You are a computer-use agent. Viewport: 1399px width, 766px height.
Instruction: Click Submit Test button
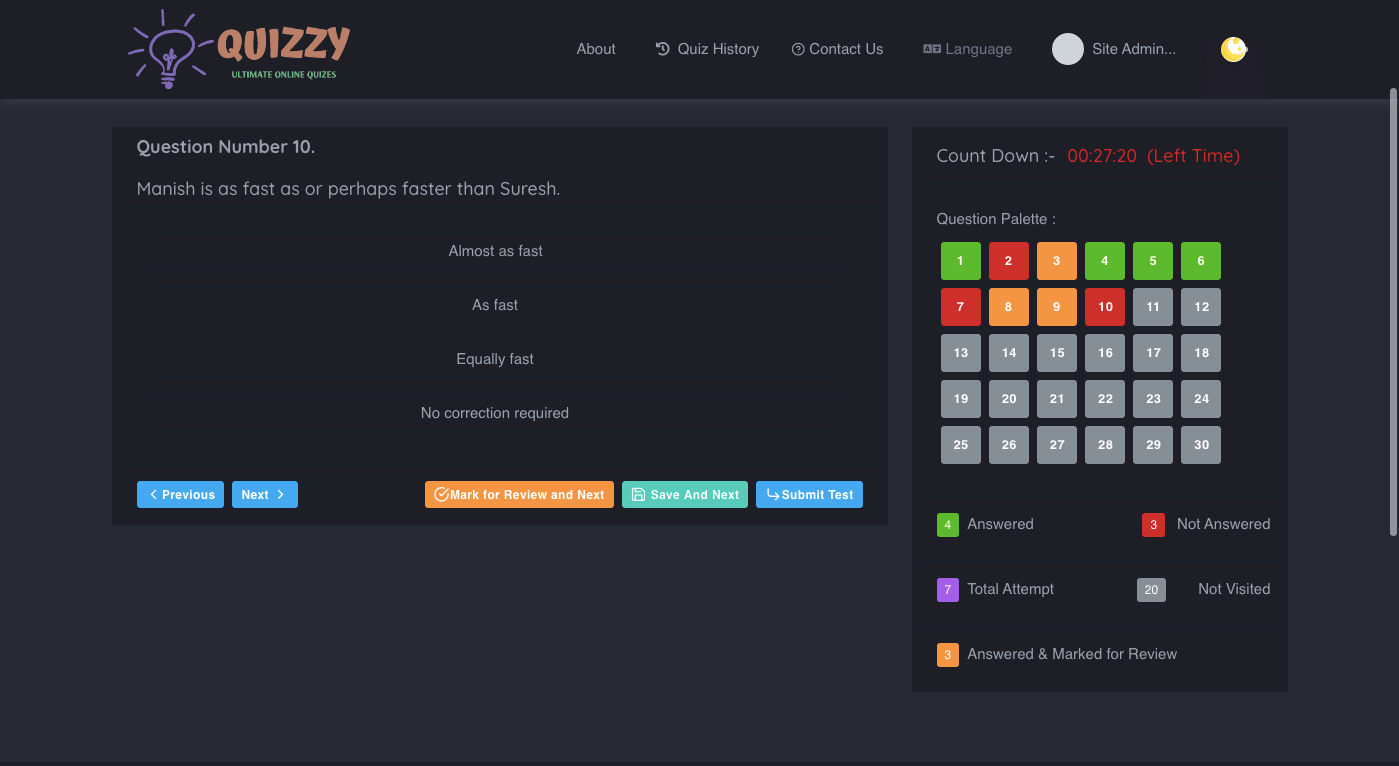pos(809,494)
